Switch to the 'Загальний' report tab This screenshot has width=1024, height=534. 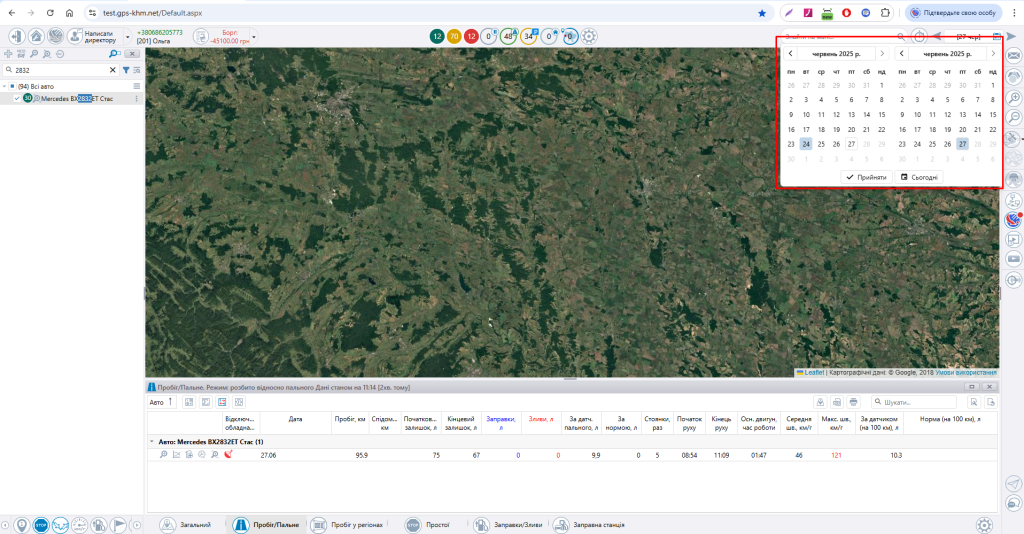tap(186, 524)
